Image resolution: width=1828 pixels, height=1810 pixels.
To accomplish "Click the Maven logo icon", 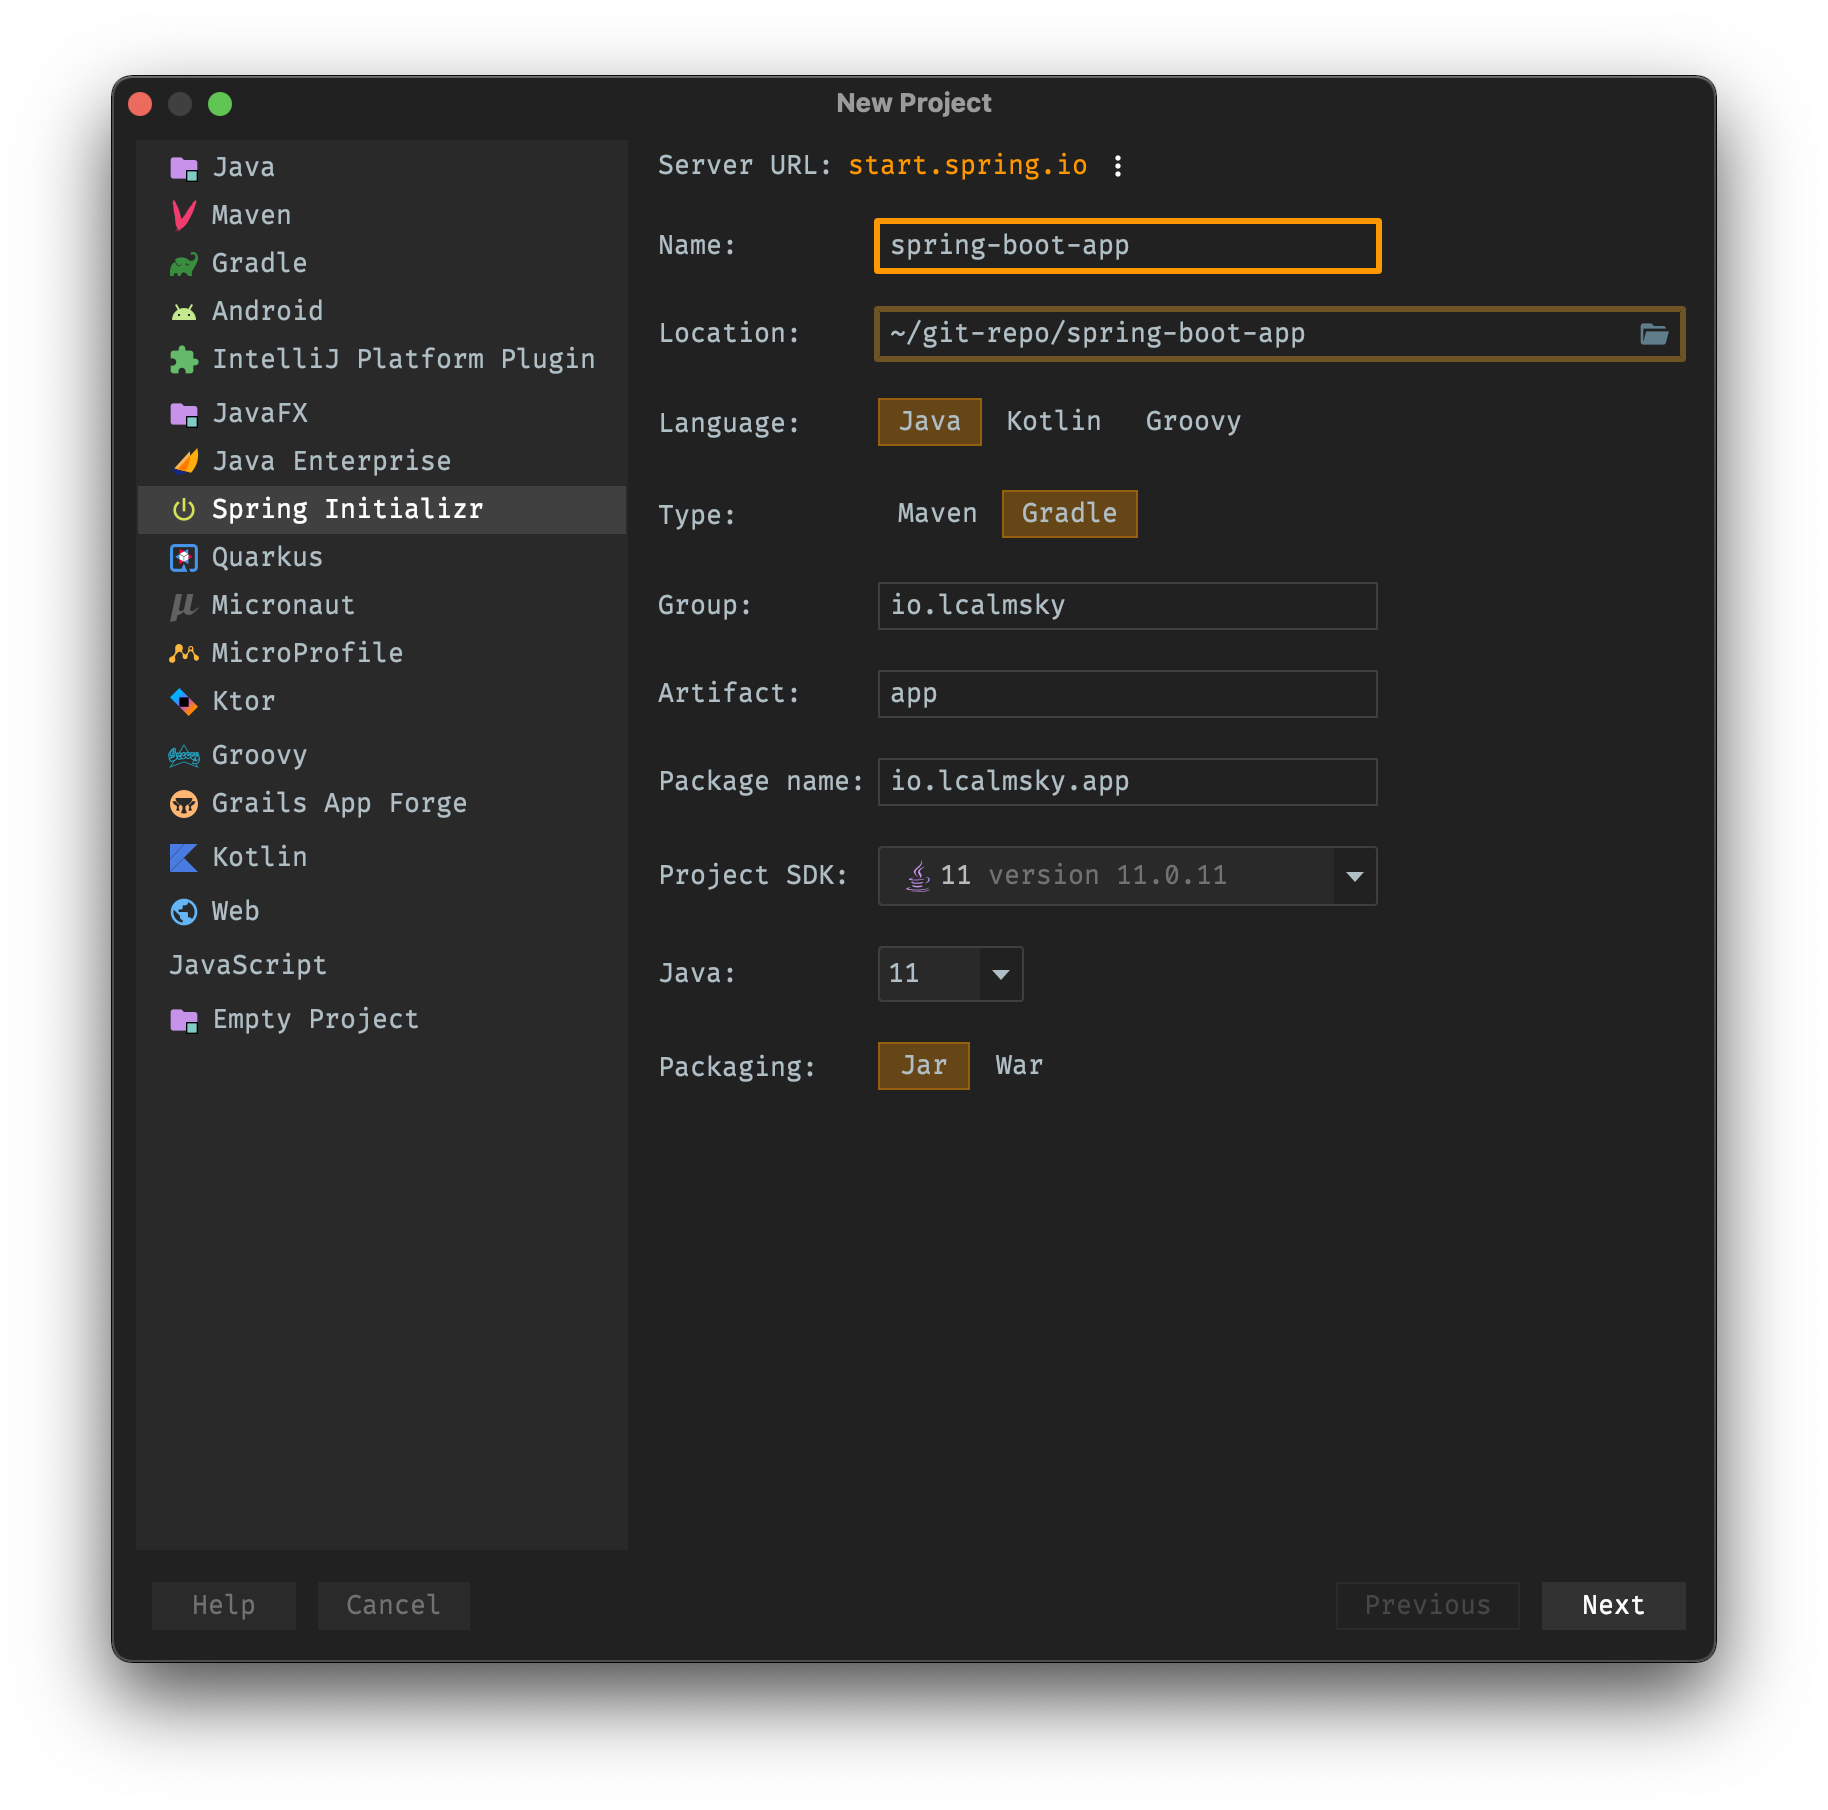I will click(184, 215).
